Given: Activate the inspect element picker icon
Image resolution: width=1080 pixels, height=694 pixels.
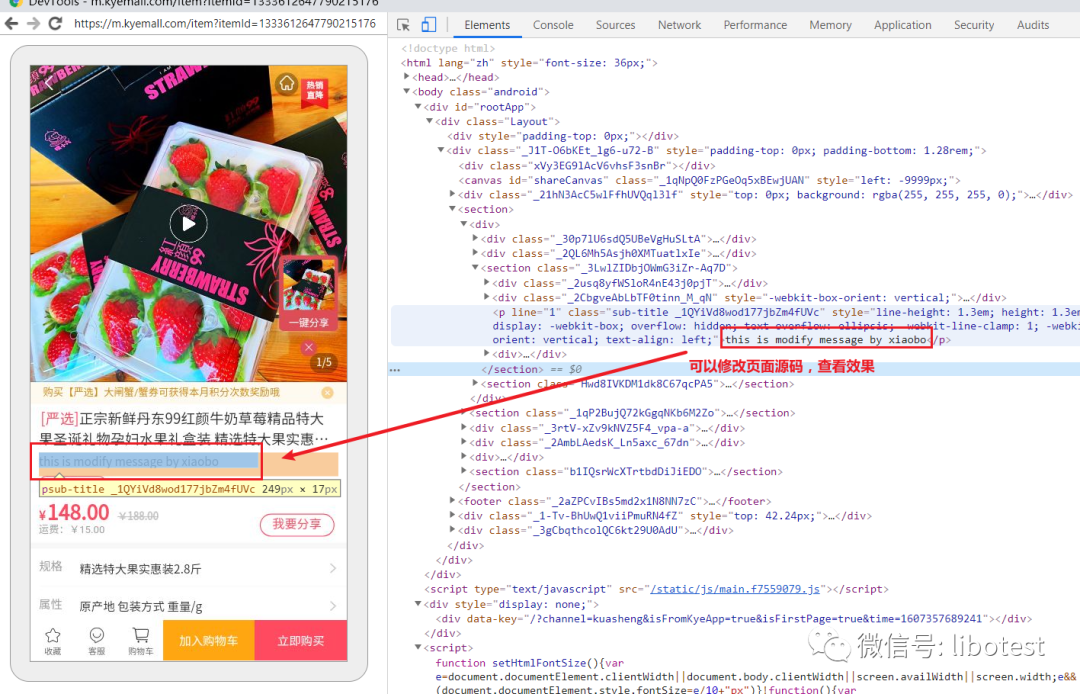Looking at the screenshot, I should [404, 25].
